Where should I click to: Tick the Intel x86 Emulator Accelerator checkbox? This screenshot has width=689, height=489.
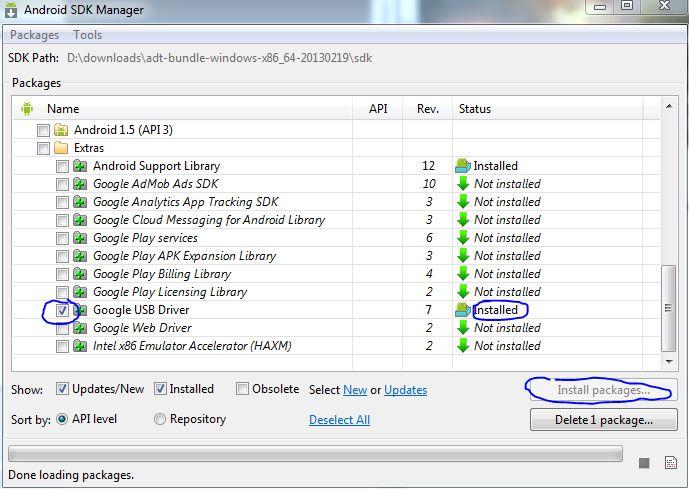click(x=62, y=347)
